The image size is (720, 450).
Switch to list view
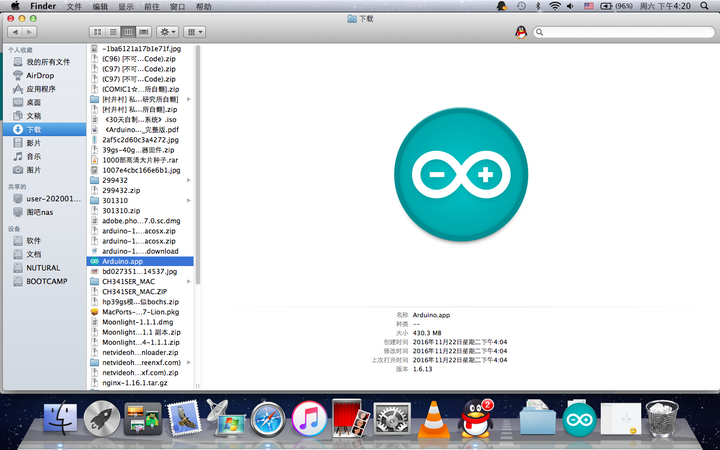tap(113, 32)
